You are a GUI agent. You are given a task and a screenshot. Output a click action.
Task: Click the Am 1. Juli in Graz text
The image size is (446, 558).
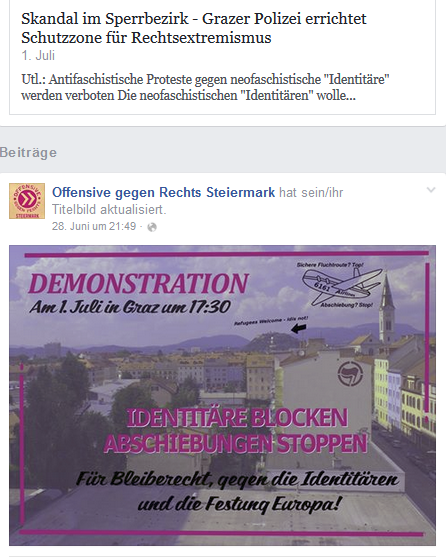(130, 307)
